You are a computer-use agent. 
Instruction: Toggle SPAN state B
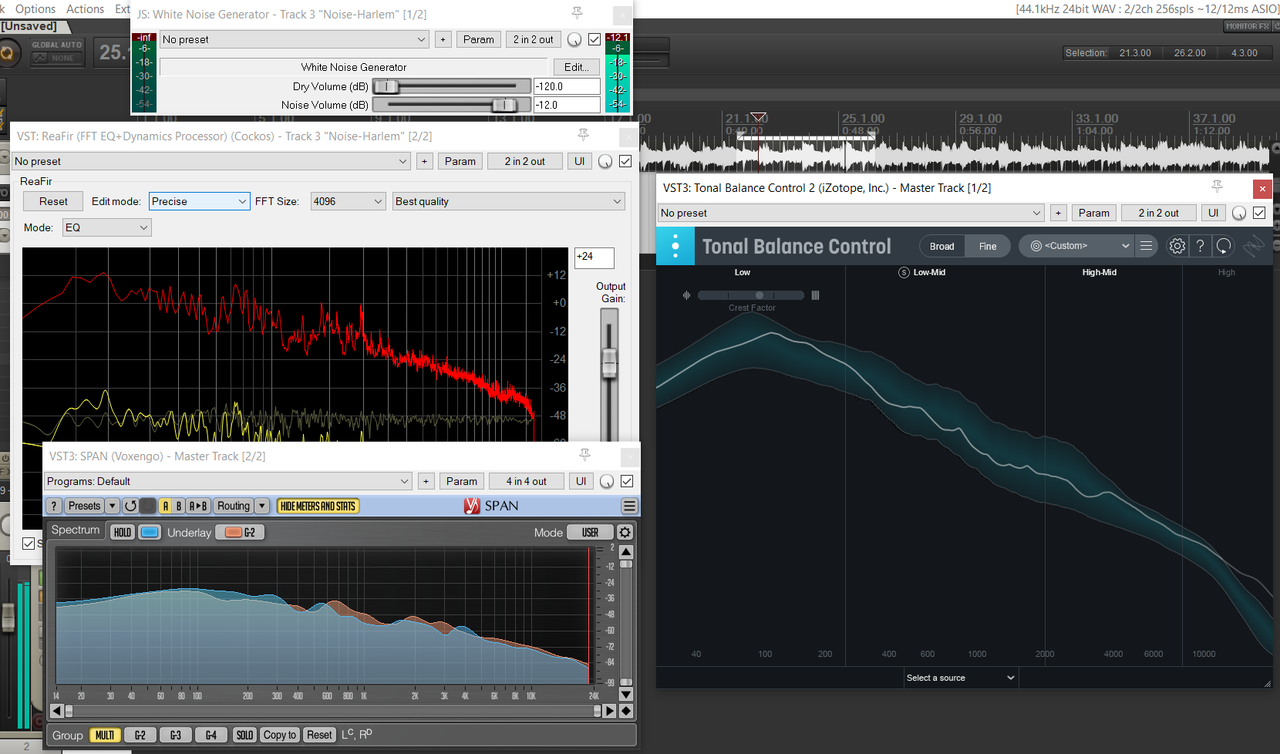[x=179, y=506]
